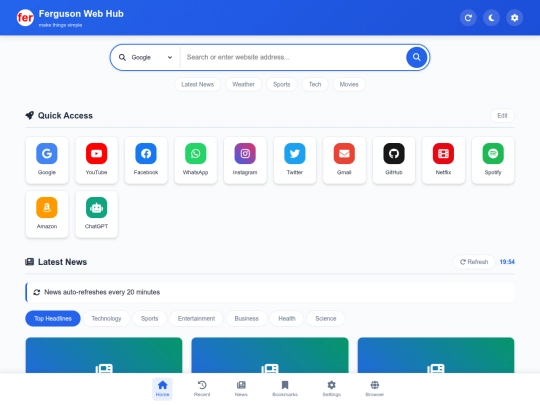The height and width of the screenshot is (405, 540).
Task: Open the Facebook shortcut
Action: [x=146, y=160]
